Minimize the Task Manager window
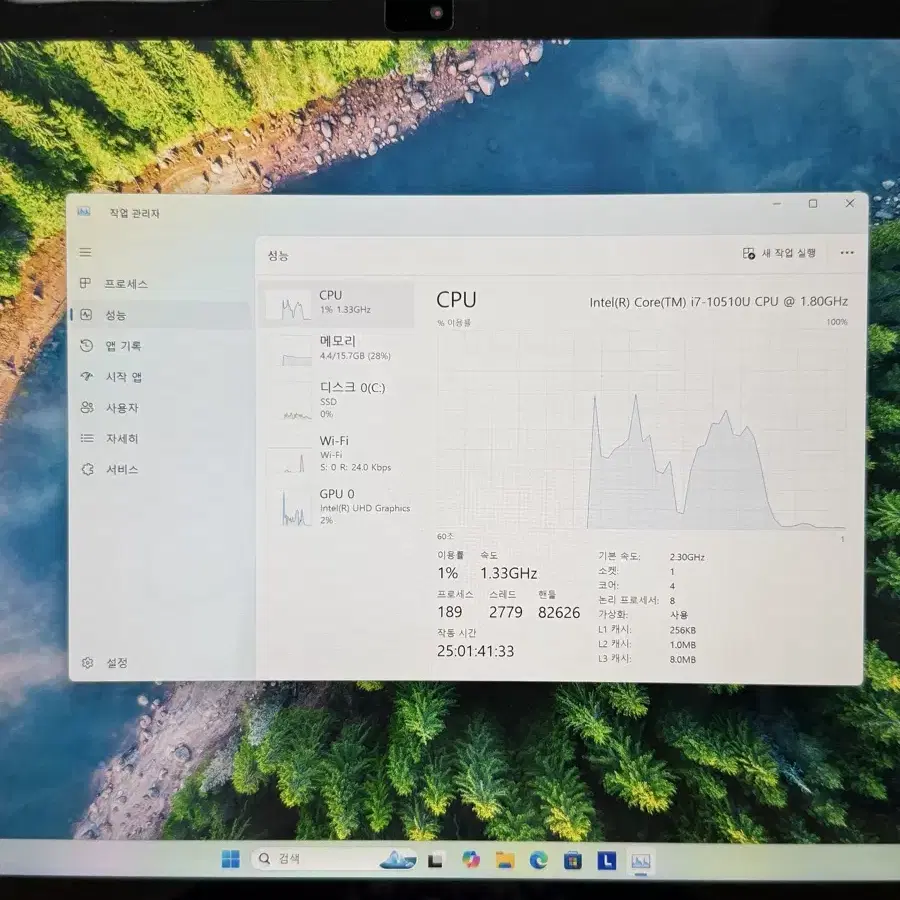Image resolution: width=900 pixels, height=900 pixels. 777,204
